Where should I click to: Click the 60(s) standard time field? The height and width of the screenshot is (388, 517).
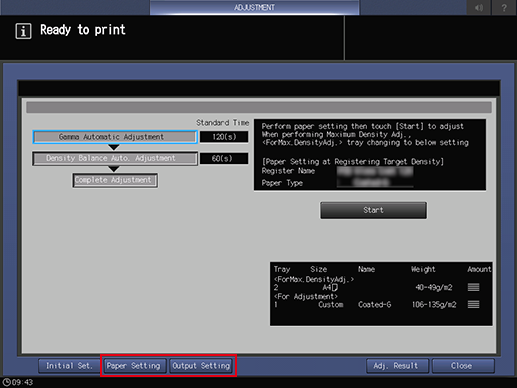(224, 158)
